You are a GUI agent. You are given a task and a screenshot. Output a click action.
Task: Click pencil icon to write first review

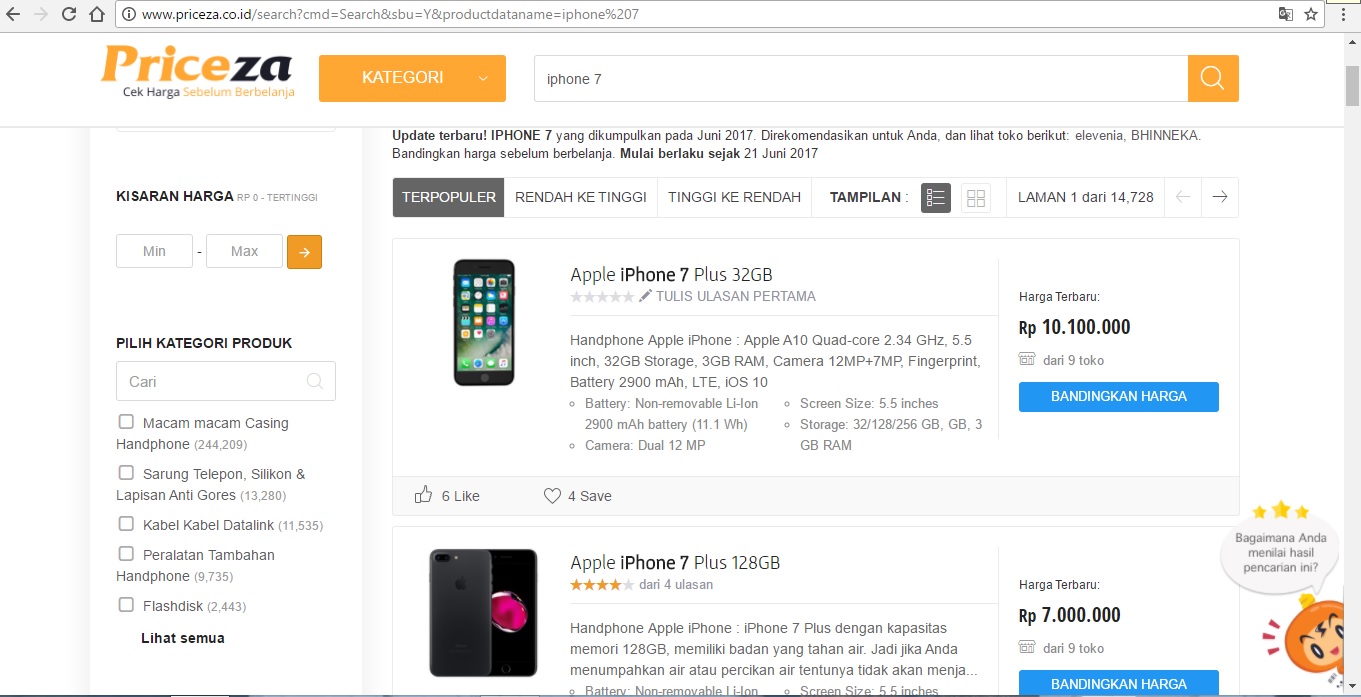point(646,296)
